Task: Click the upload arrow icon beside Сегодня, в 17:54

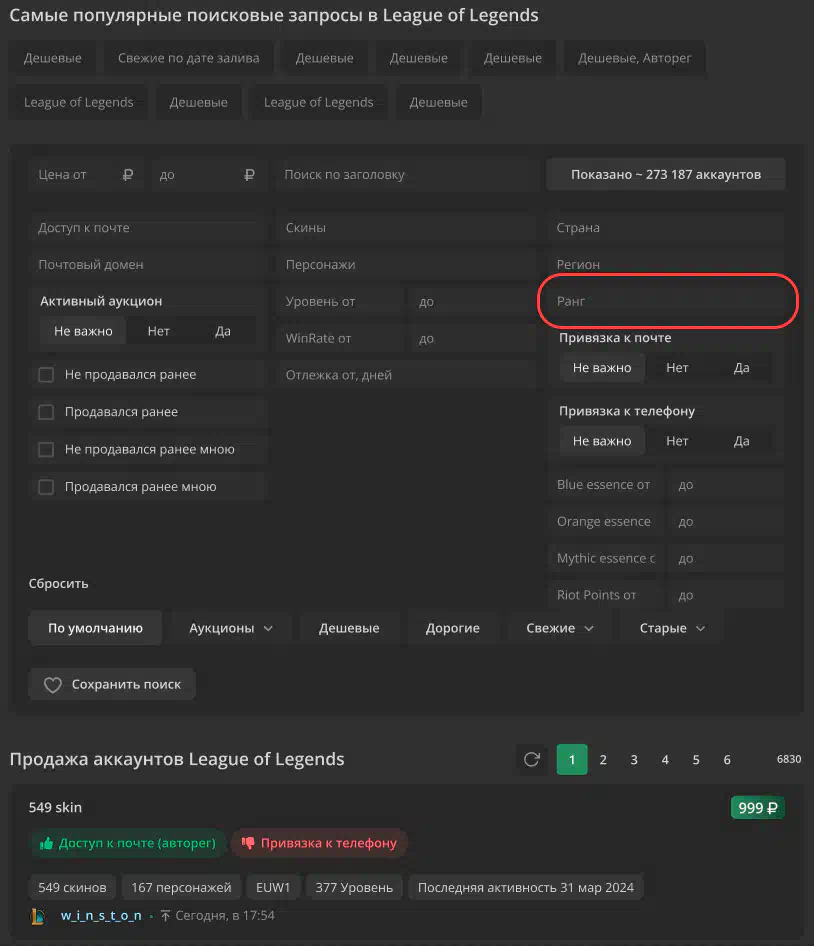Action: 165,915
